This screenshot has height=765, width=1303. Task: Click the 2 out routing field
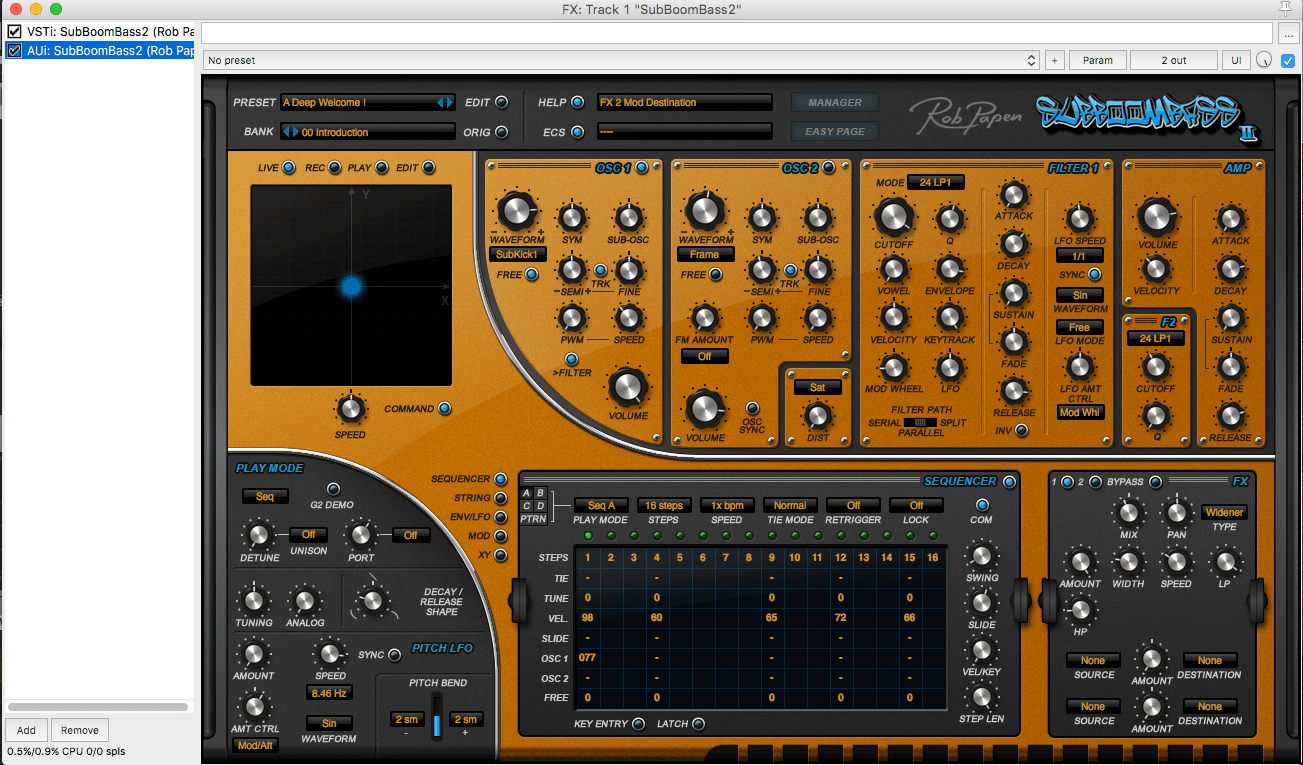tap(1174, 60)
